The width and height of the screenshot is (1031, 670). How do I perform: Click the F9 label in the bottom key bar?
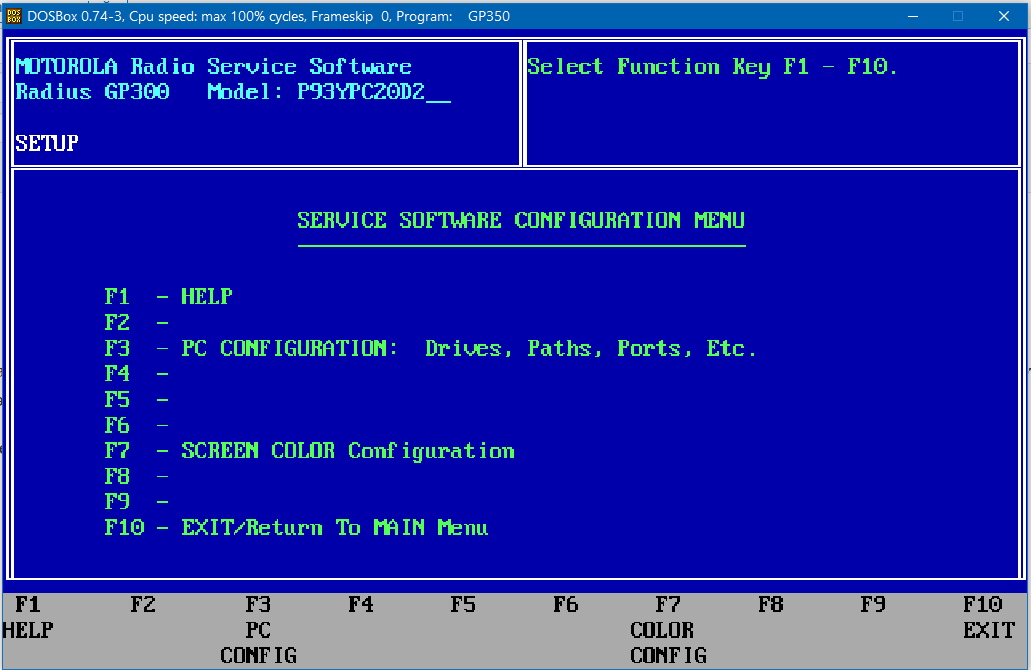[873, 604]
